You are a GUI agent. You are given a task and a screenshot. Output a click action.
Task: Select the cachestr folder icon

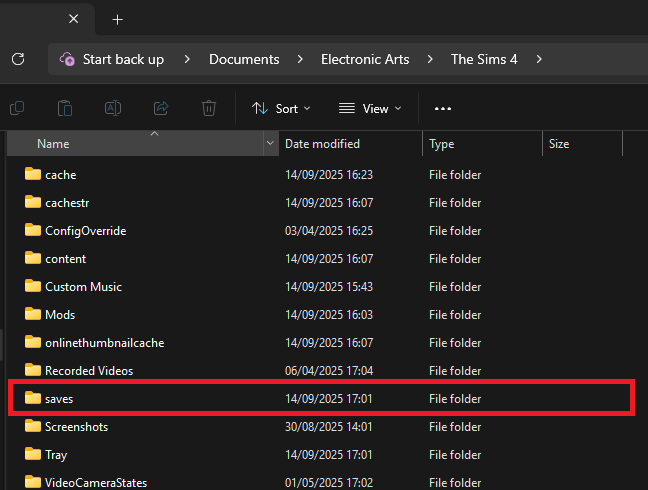point(33,202)
